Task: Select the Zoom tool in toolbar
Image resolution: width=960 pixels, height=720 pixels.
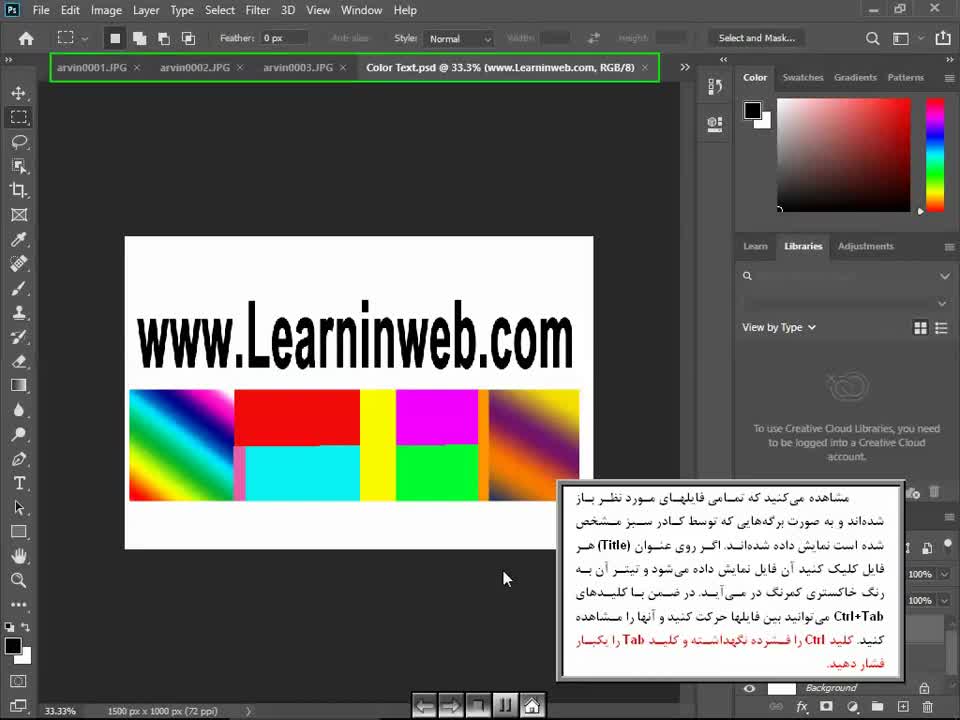Action: click(x=19, y=580)
